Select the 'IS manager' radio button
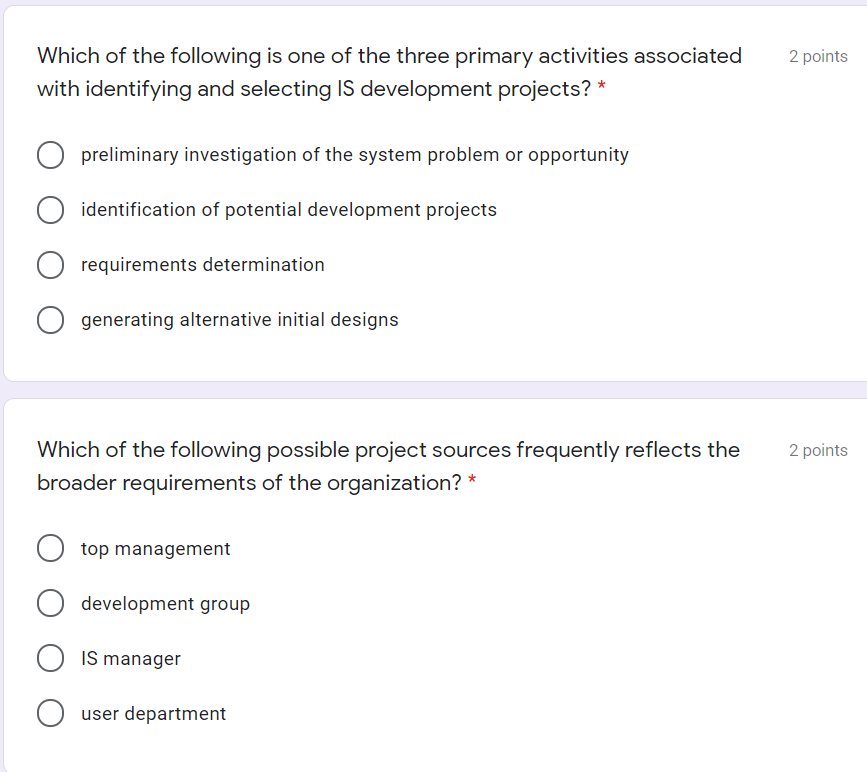 pos(50,658)
